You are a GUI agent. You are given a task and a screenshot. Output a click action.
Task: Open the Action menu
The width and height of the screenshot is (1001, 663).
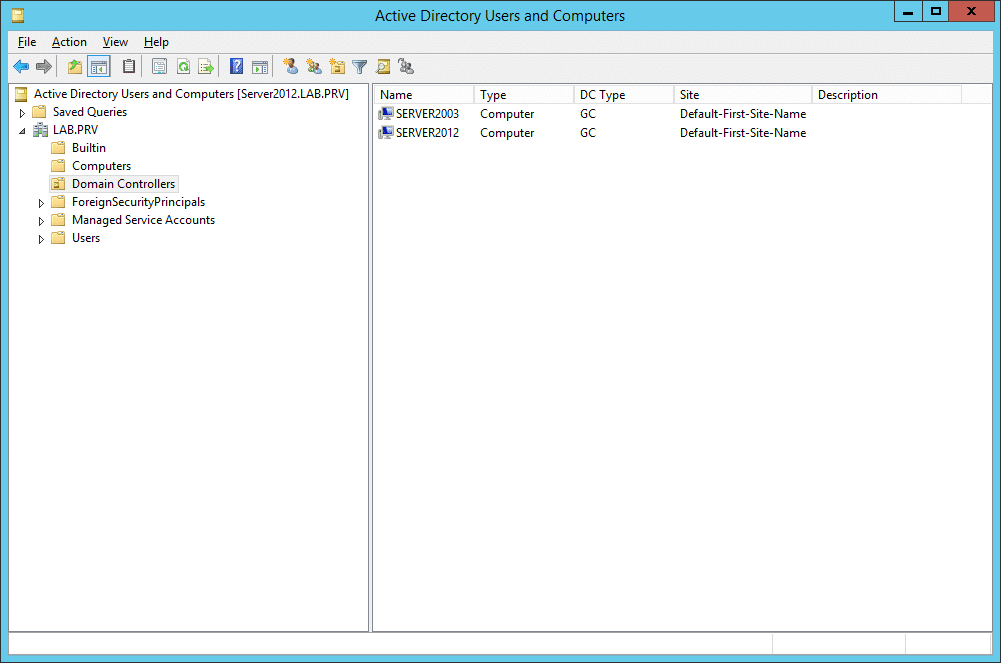pyautogui.click(x=69, y=42)
